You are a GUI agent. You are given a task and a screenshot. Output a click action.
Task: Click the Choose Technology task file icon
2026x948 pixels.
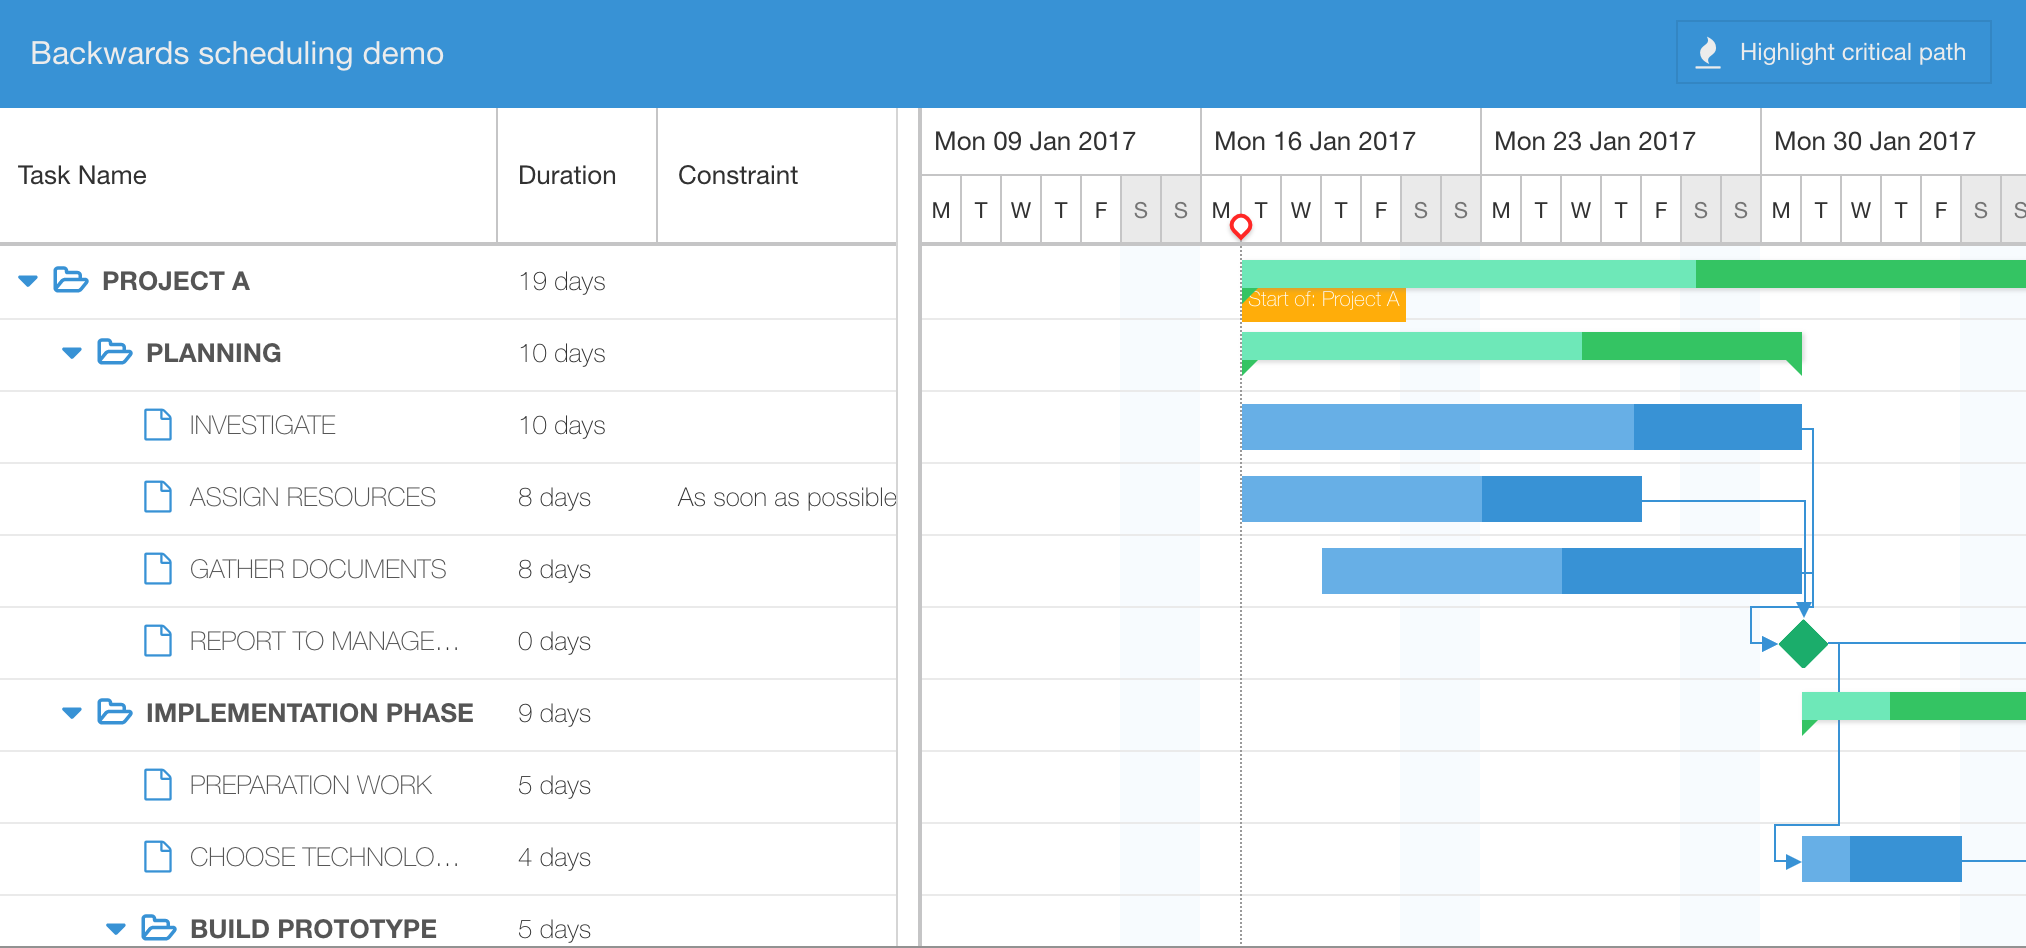[158, 857]
